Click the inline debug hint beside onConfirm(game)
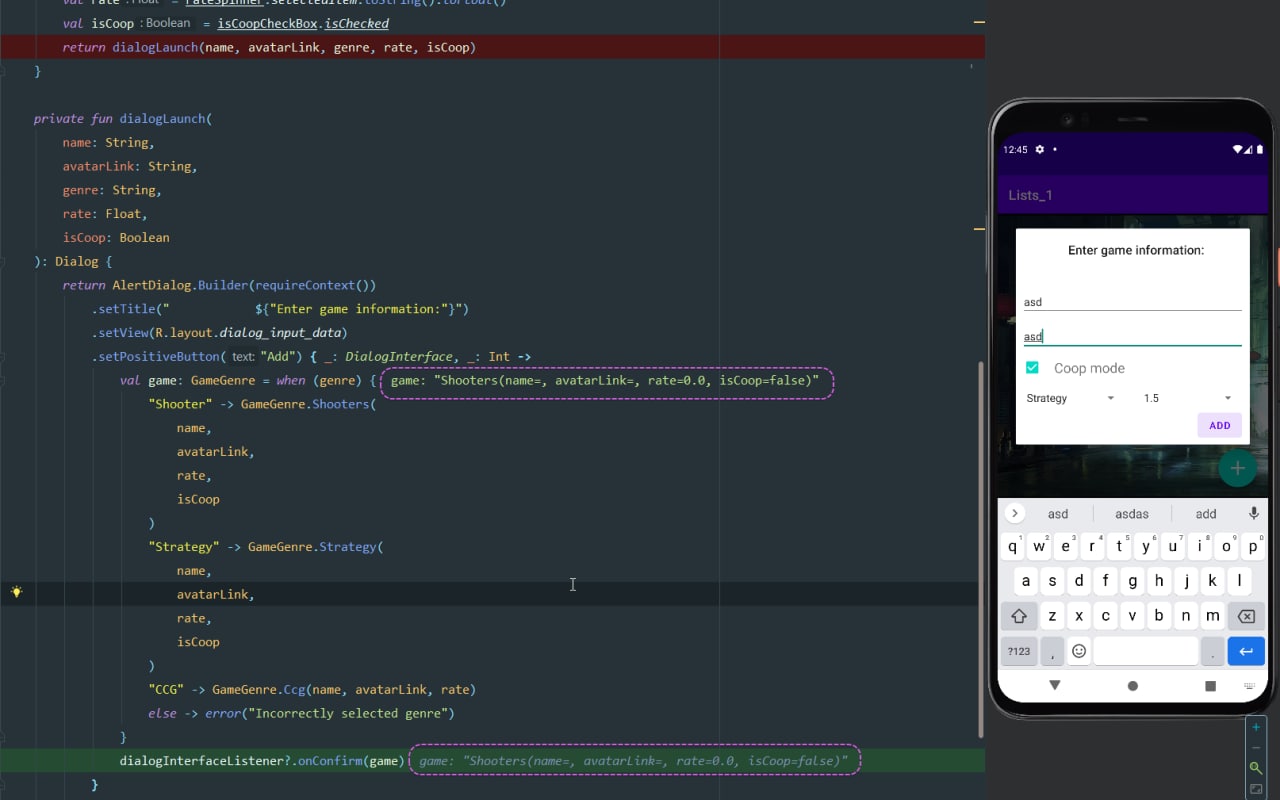 point(634,761)
